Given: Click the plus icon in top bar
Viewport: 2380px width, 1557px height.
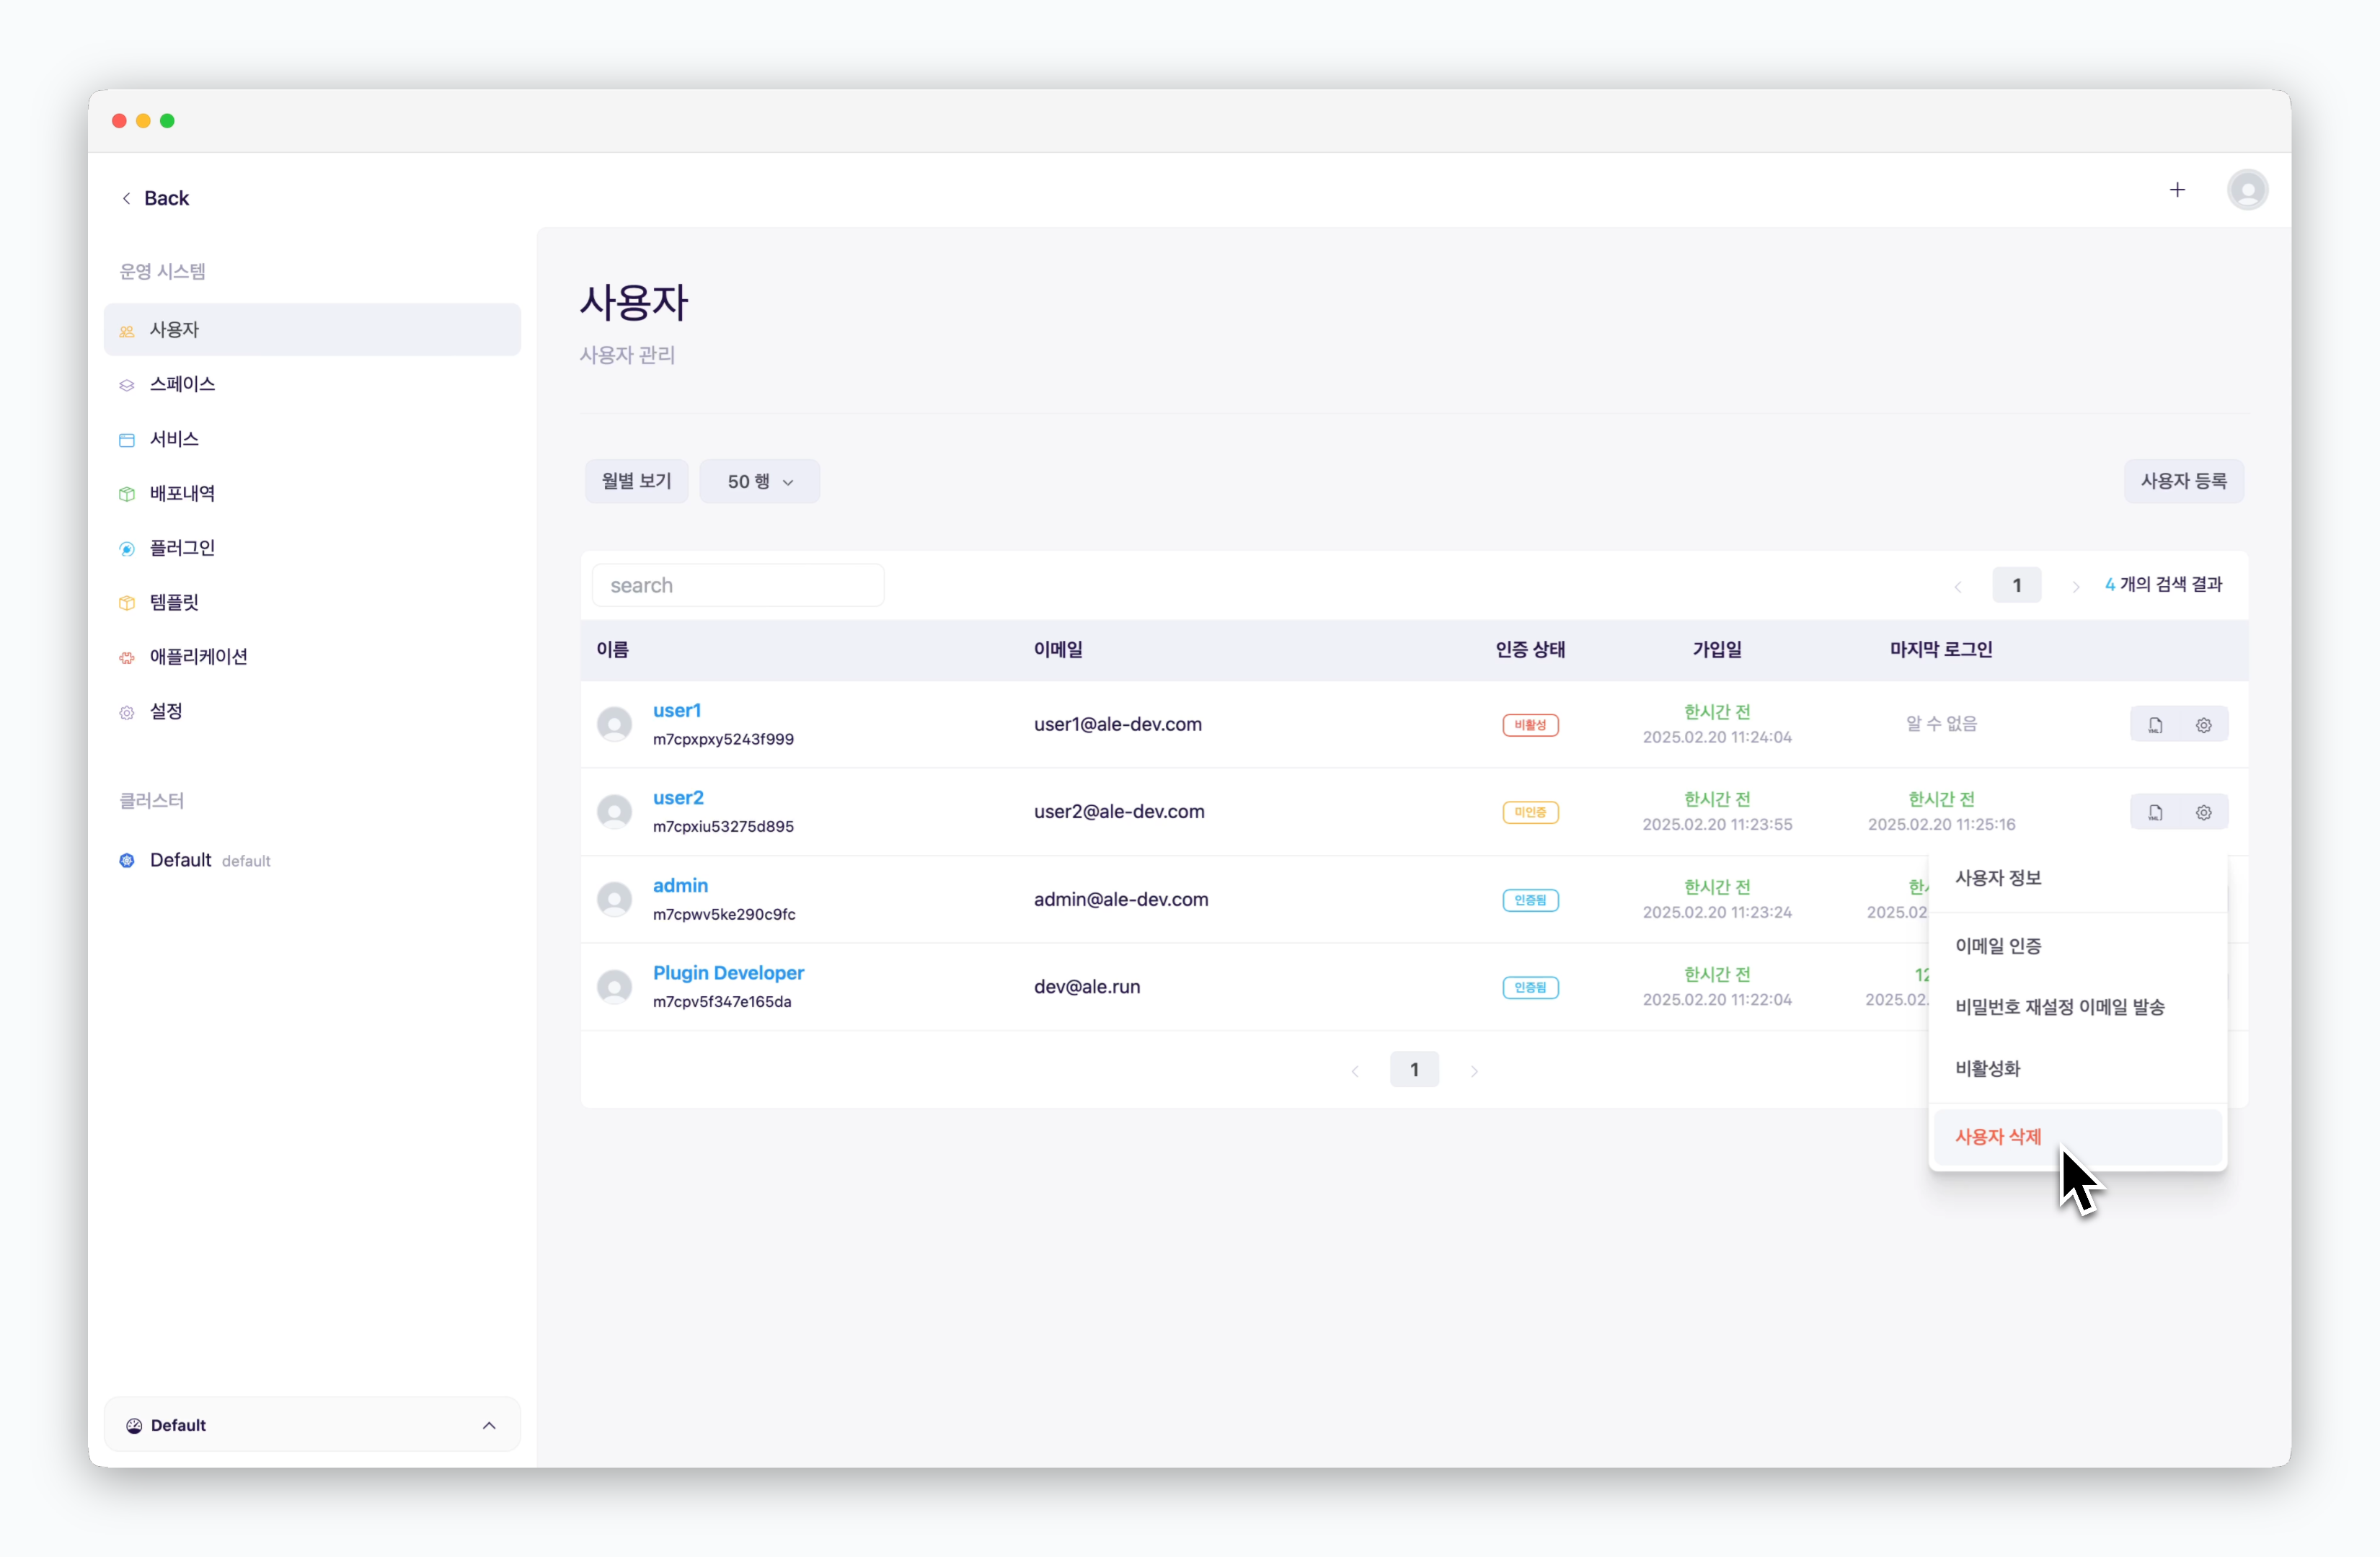Looking at the screenshot, I should [2177, 190].
